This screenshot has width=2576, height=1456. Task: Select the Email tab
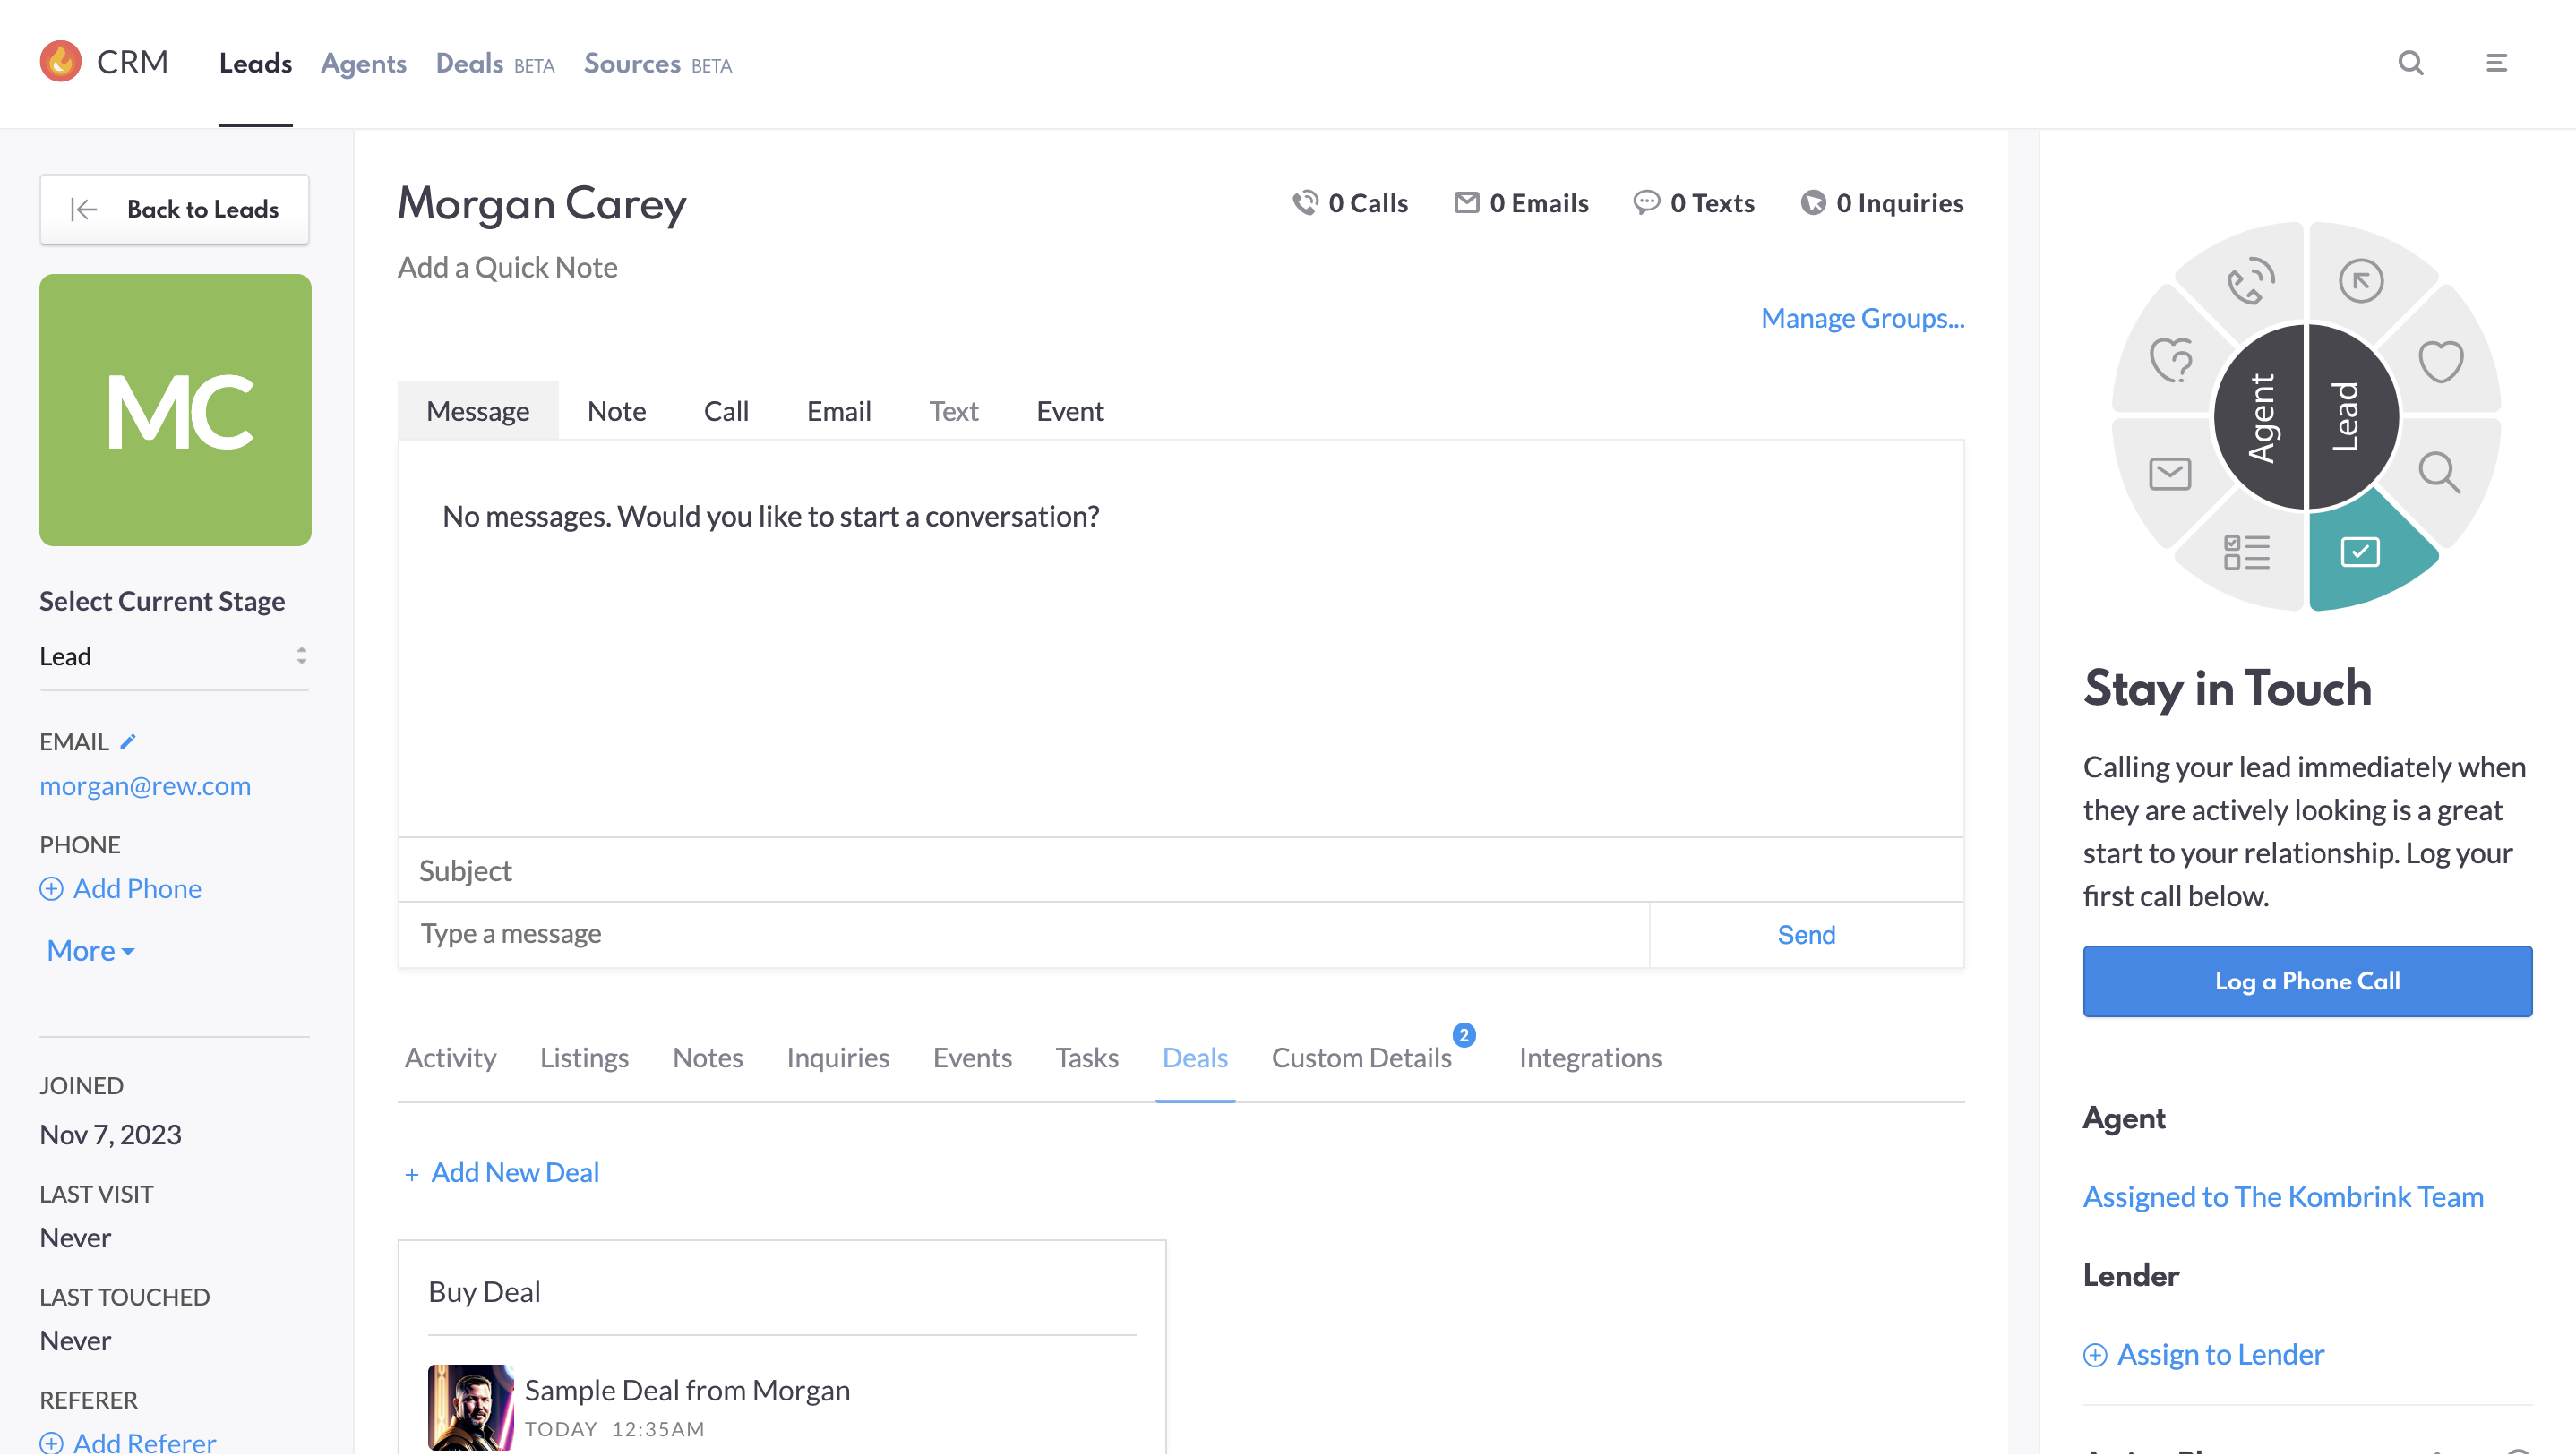coord(838,410)
